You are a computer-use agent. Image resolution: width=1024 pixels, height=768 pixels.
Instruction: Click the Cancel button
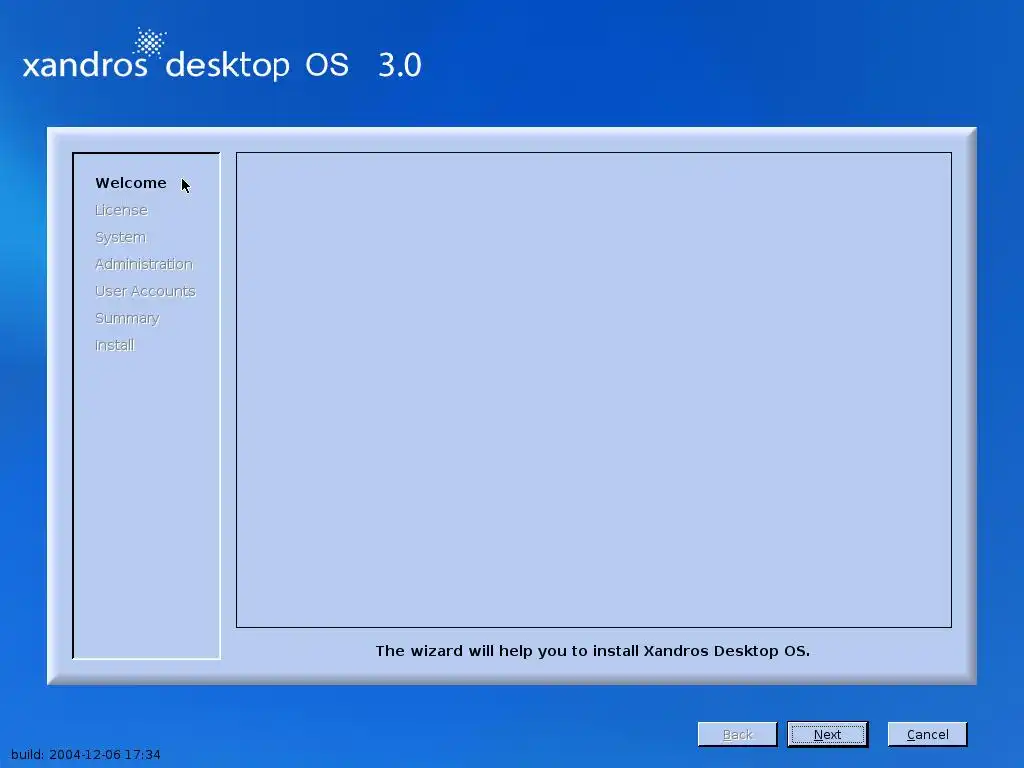click(927, 734)
